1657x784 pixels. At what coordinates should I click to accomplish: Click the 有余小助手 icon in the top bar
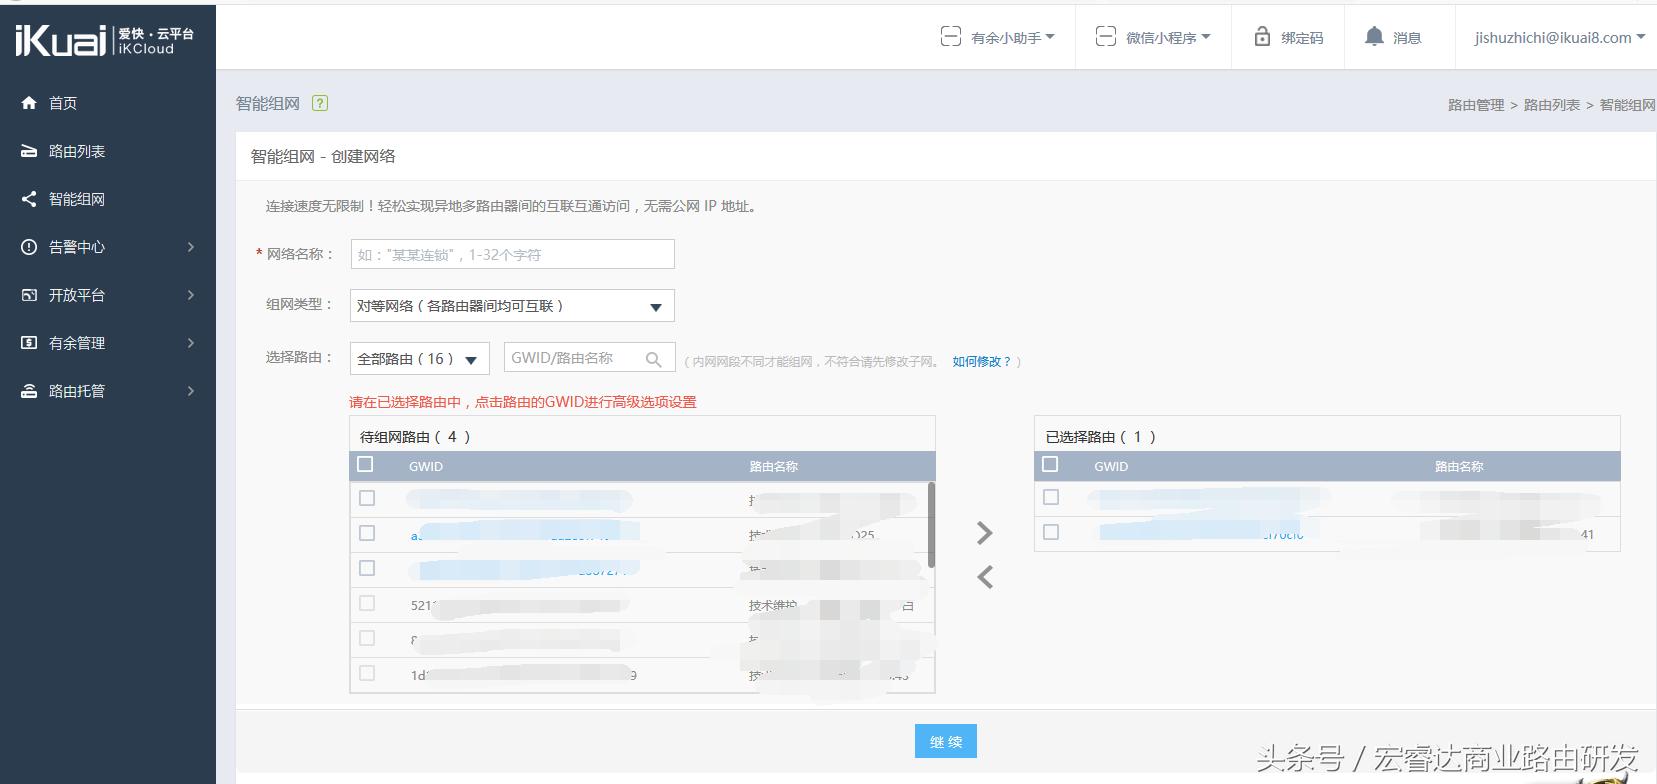950,37
